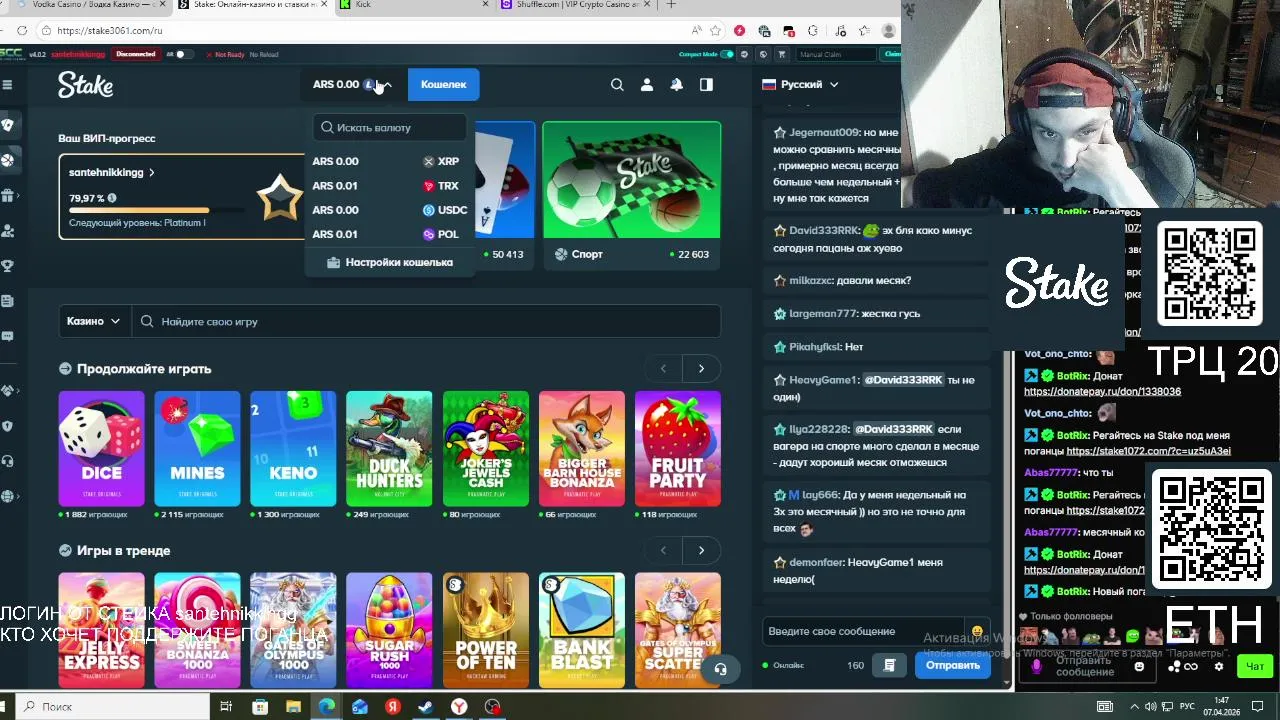The height and width of the screenshot is (720, 1280).
Task: Open the Duck Hunters game thumbnail
Action: click(x=389, y=449)
